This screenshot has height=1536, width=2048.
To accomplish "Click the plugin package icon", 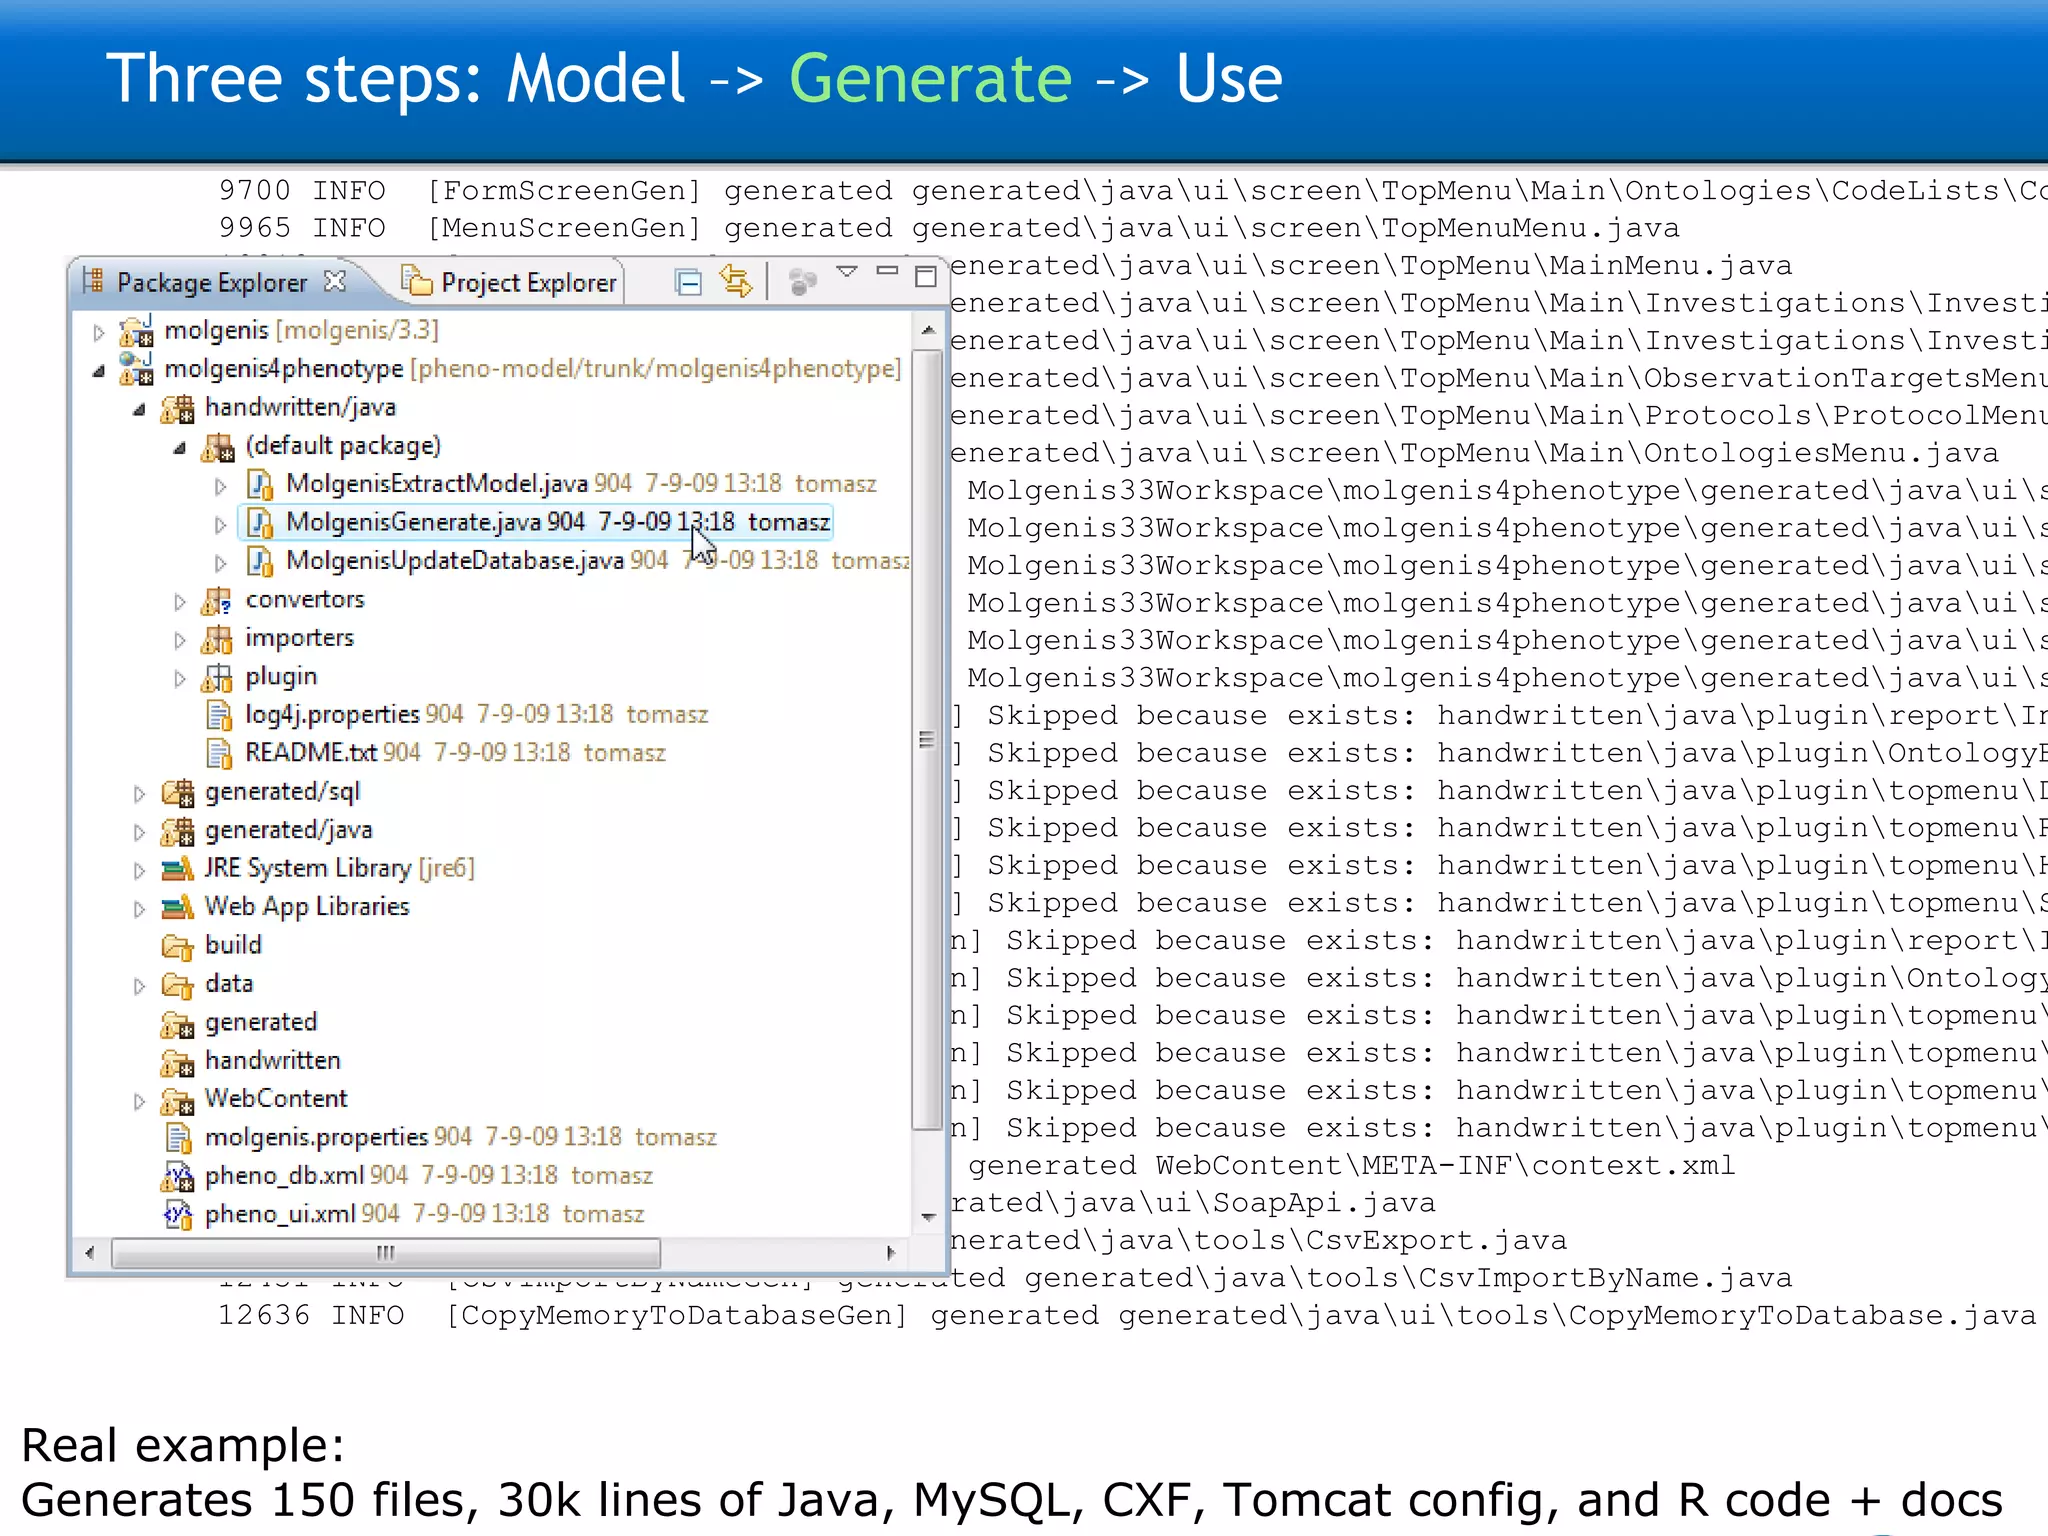I will click(217, 678).
